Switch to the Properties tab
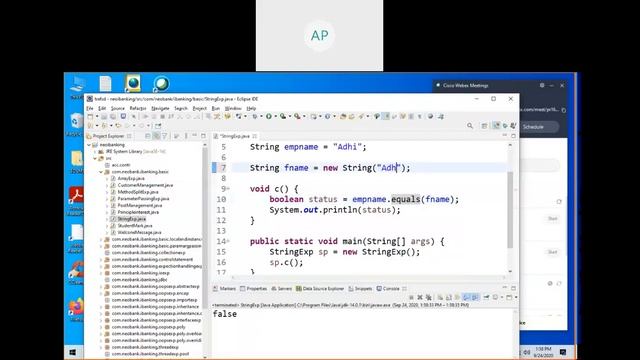Image resolution: width=640 pixels, height=360 pixels. coord(253,289)
